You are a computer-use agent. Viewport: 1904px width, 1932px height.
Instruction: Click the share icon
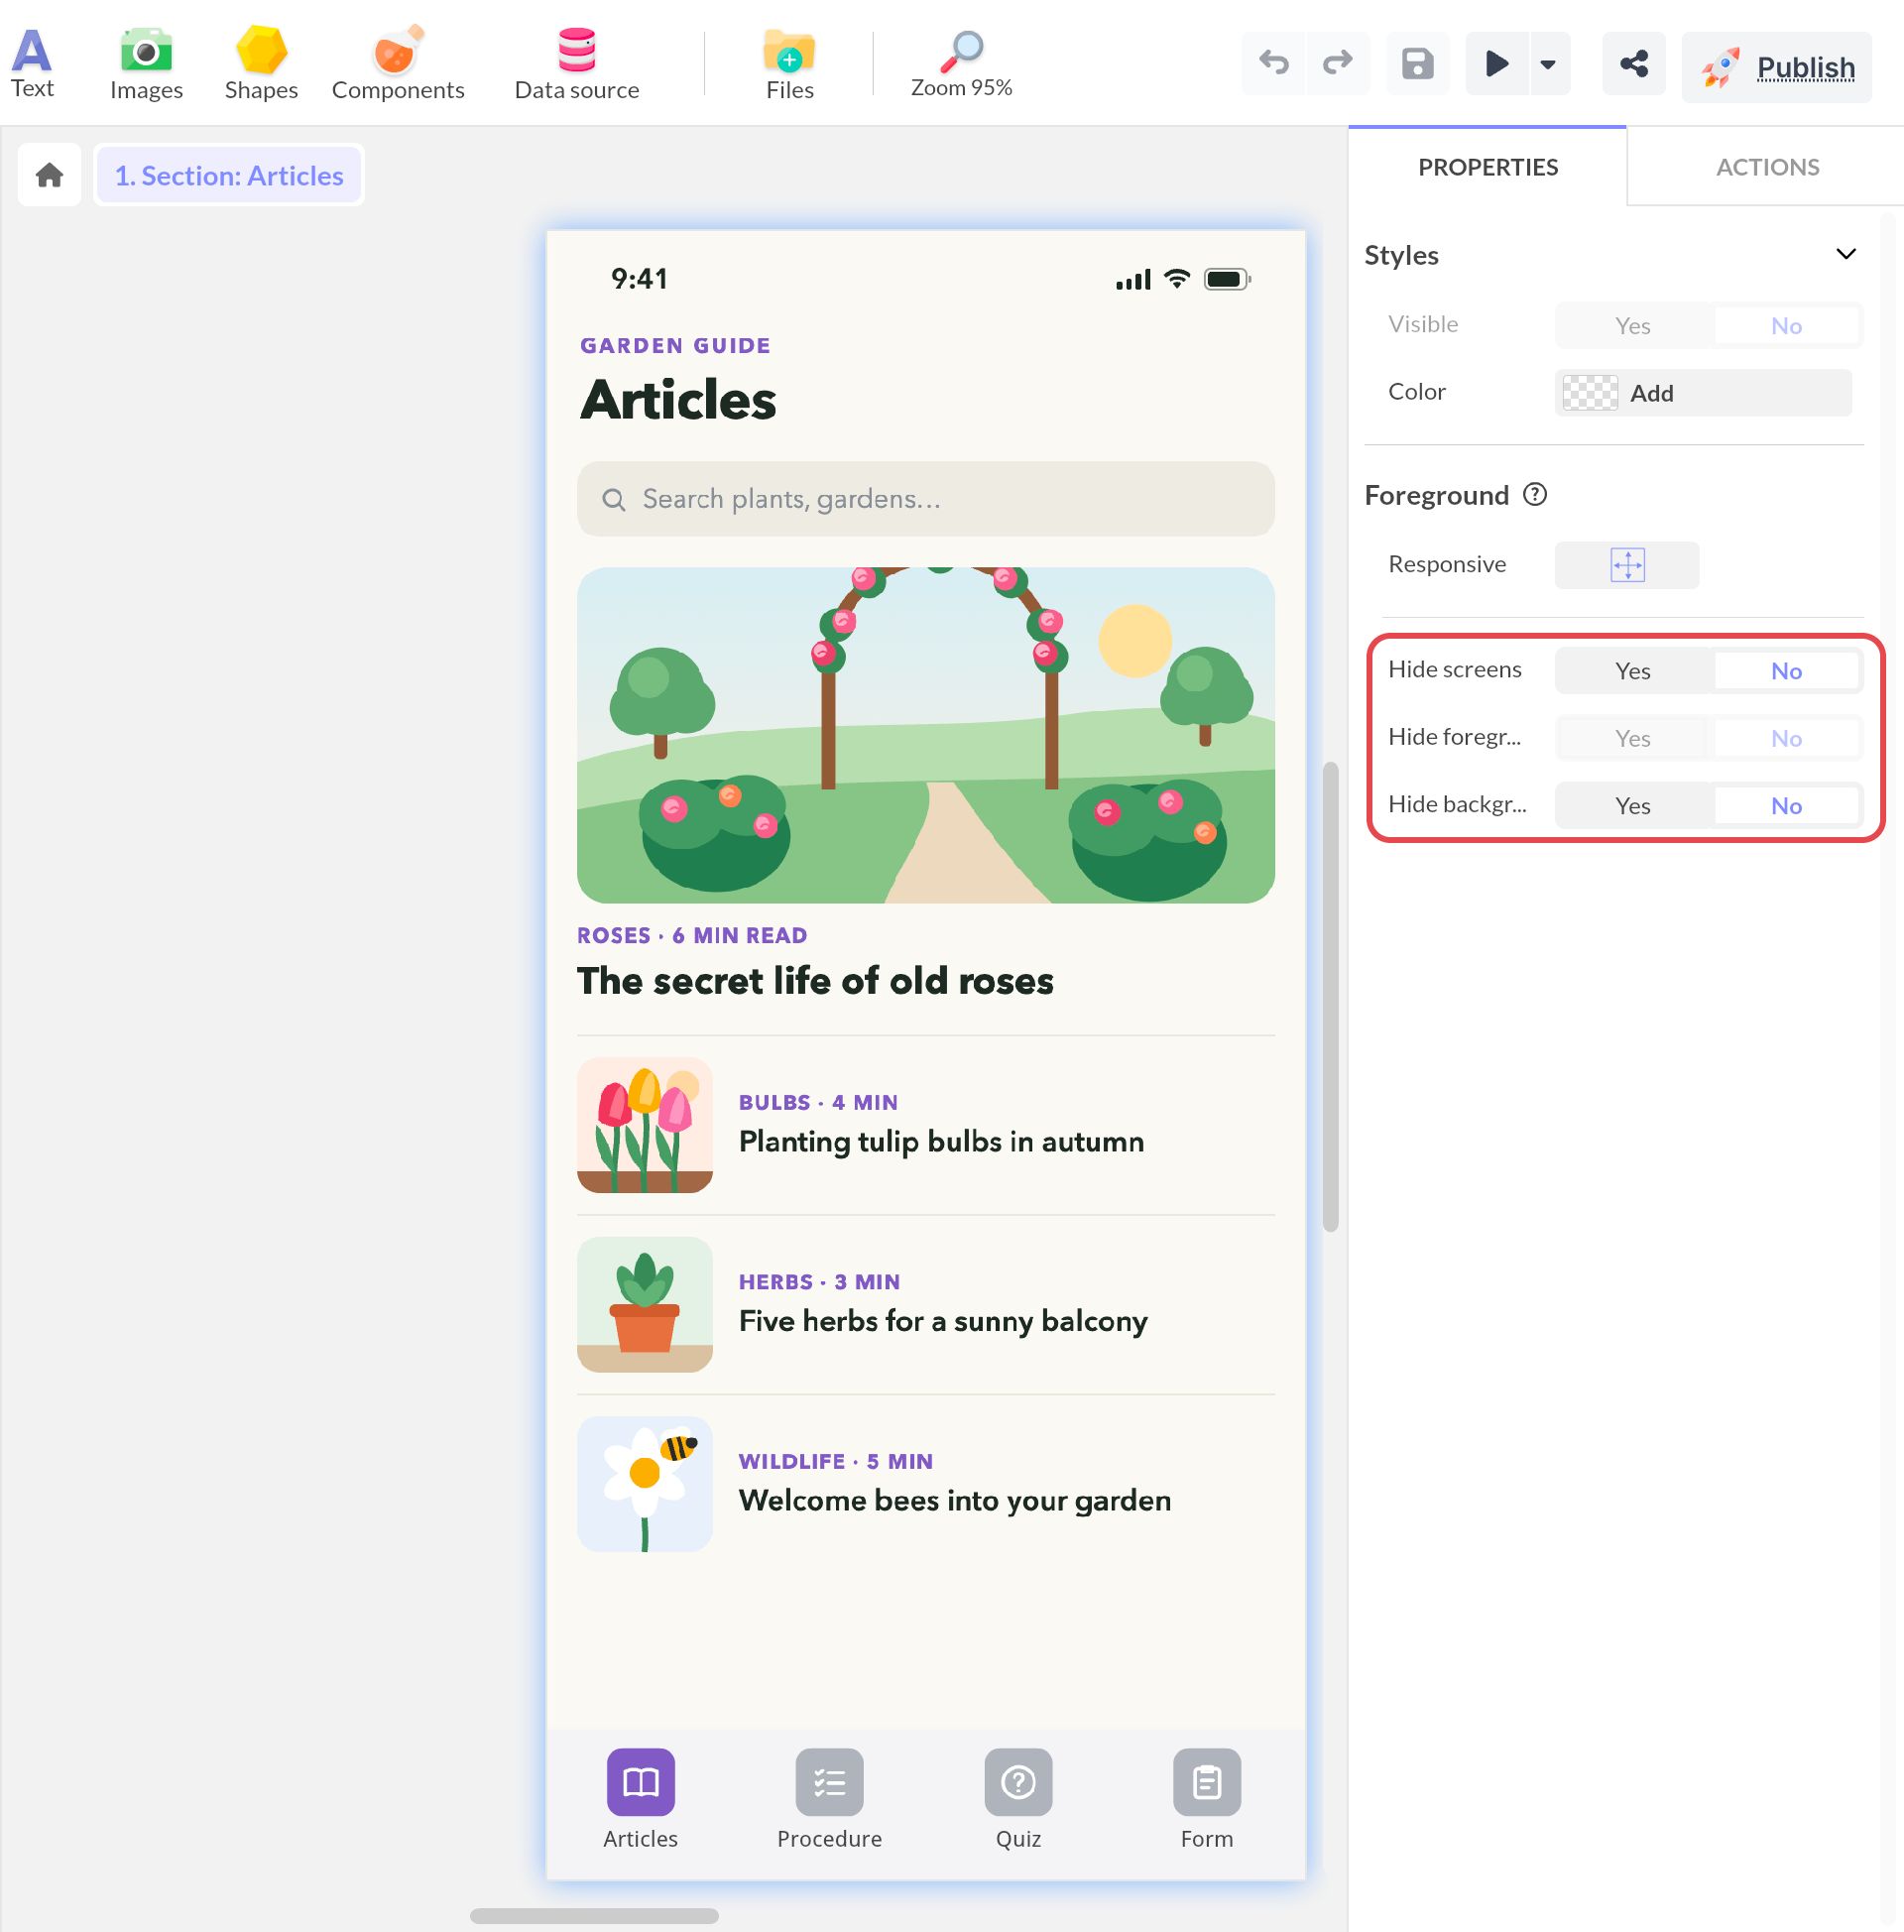click(x=1633, y=64)
